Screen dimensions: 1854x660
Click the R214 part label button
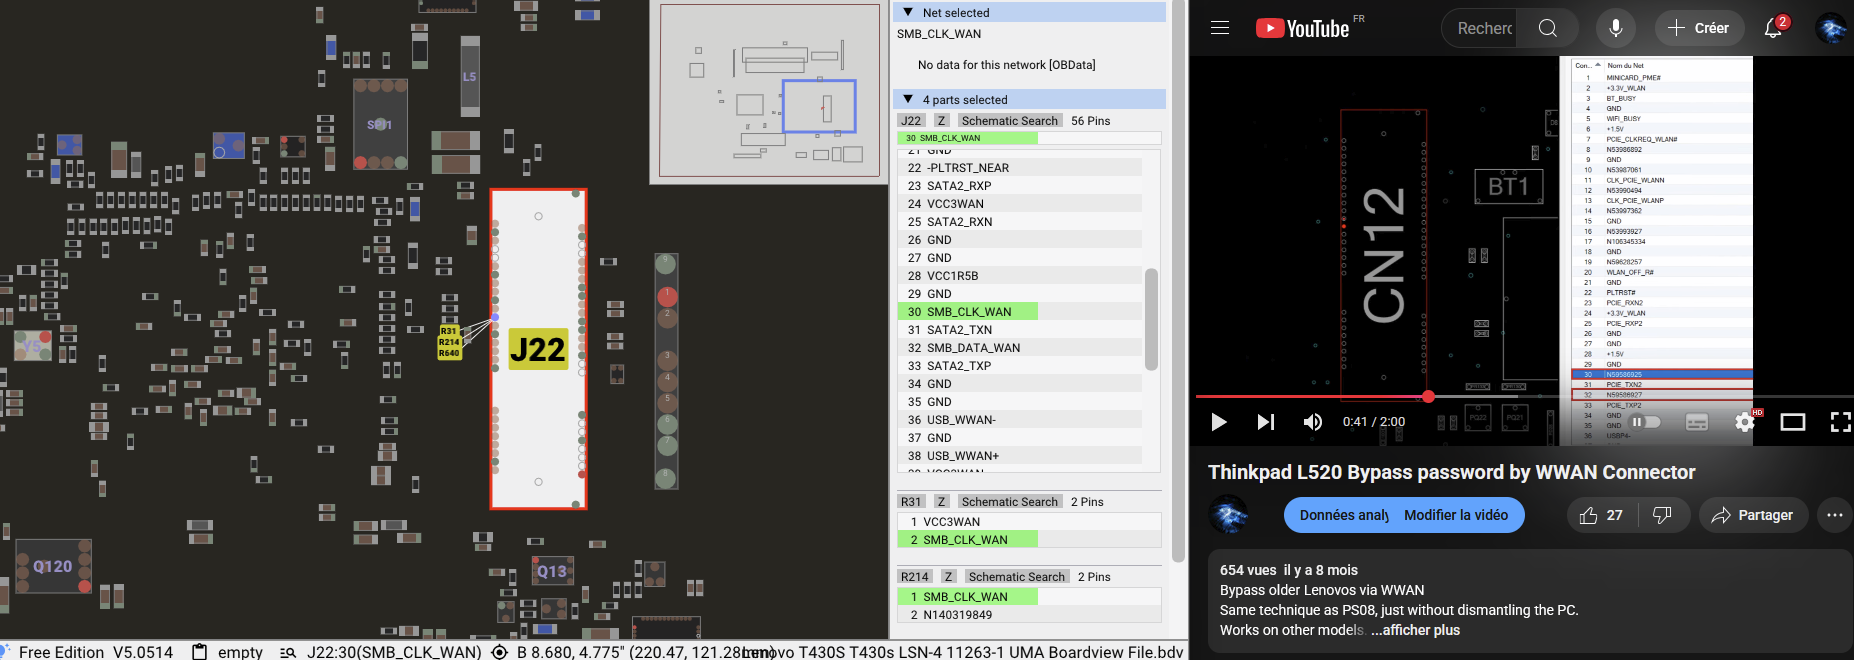pyautogui.click(x=915, y=576)
